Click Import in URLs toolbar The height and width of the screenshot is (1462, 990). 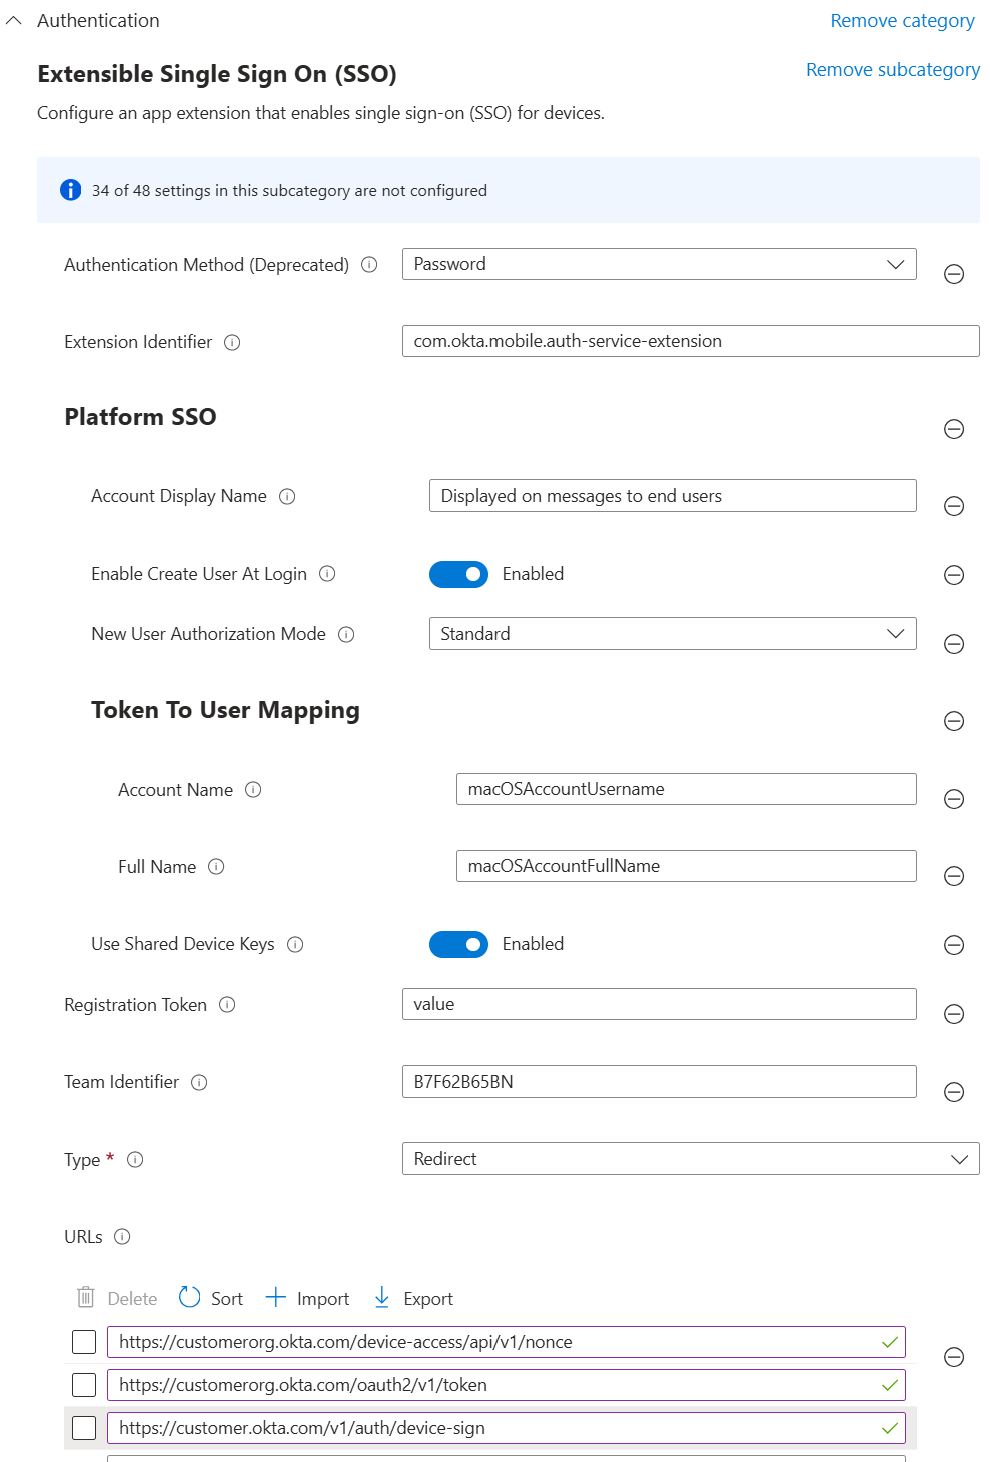(308, 1298)
